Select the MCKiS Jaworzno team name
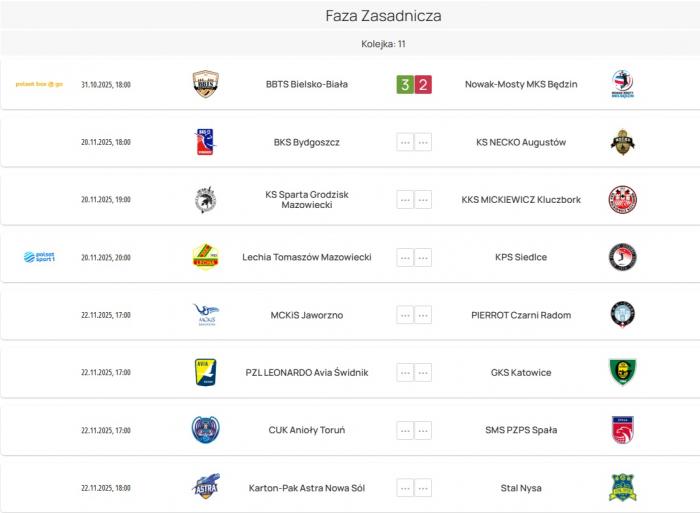 click(307, 315)
